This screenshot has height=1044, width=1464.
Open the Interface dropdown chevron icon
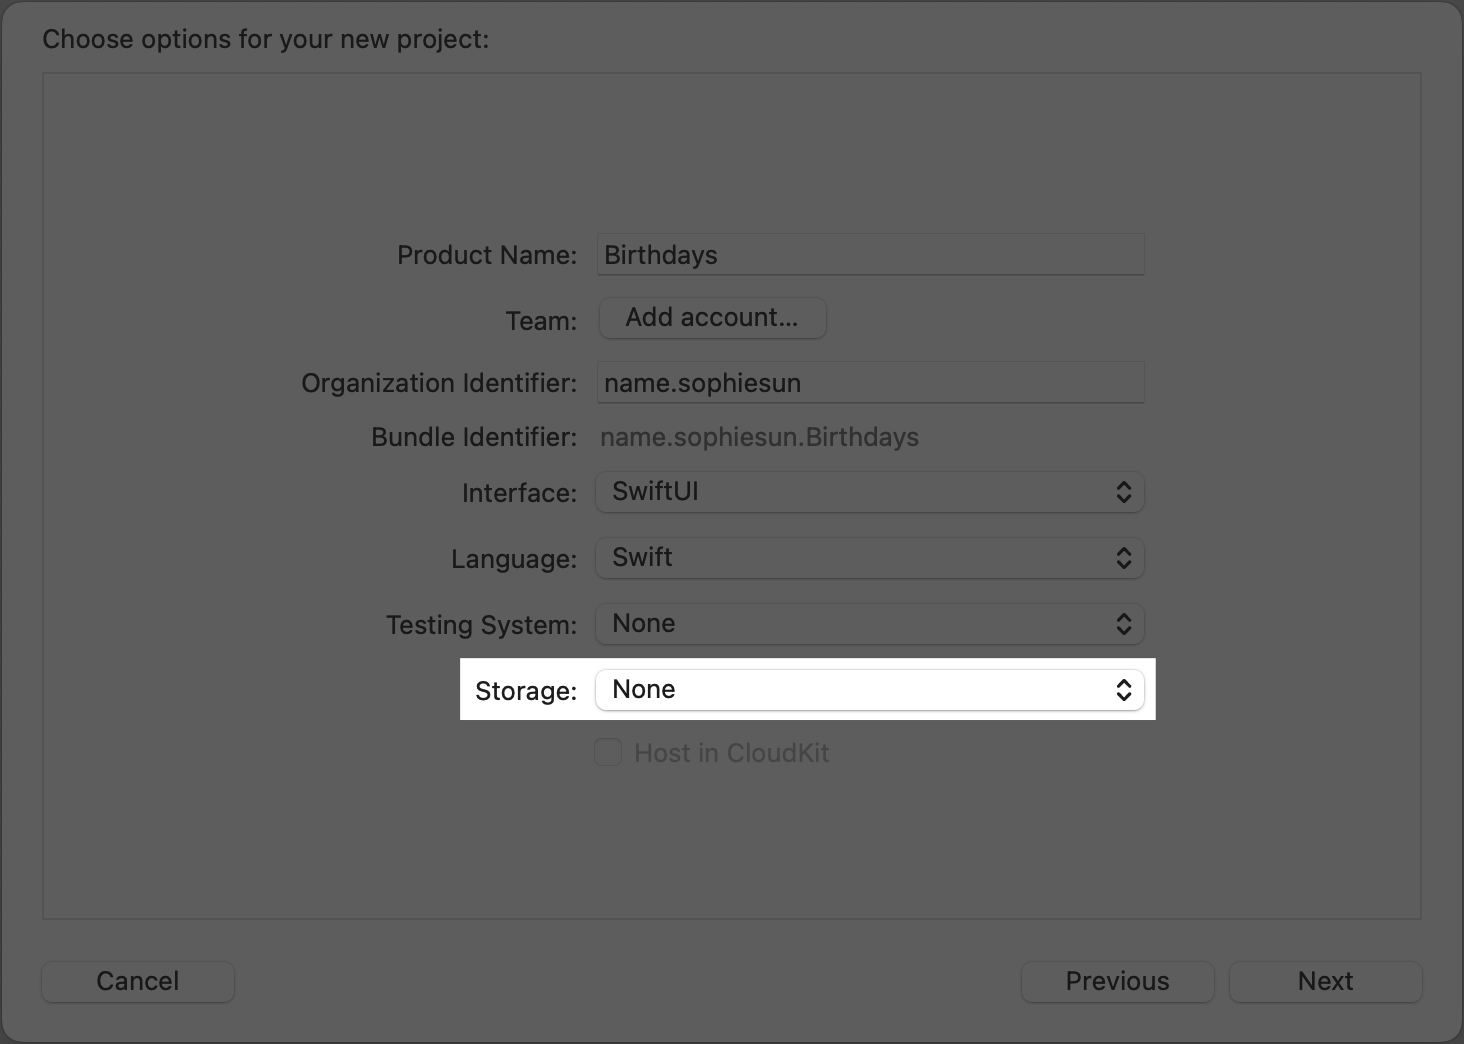[x=1124, y=492]
